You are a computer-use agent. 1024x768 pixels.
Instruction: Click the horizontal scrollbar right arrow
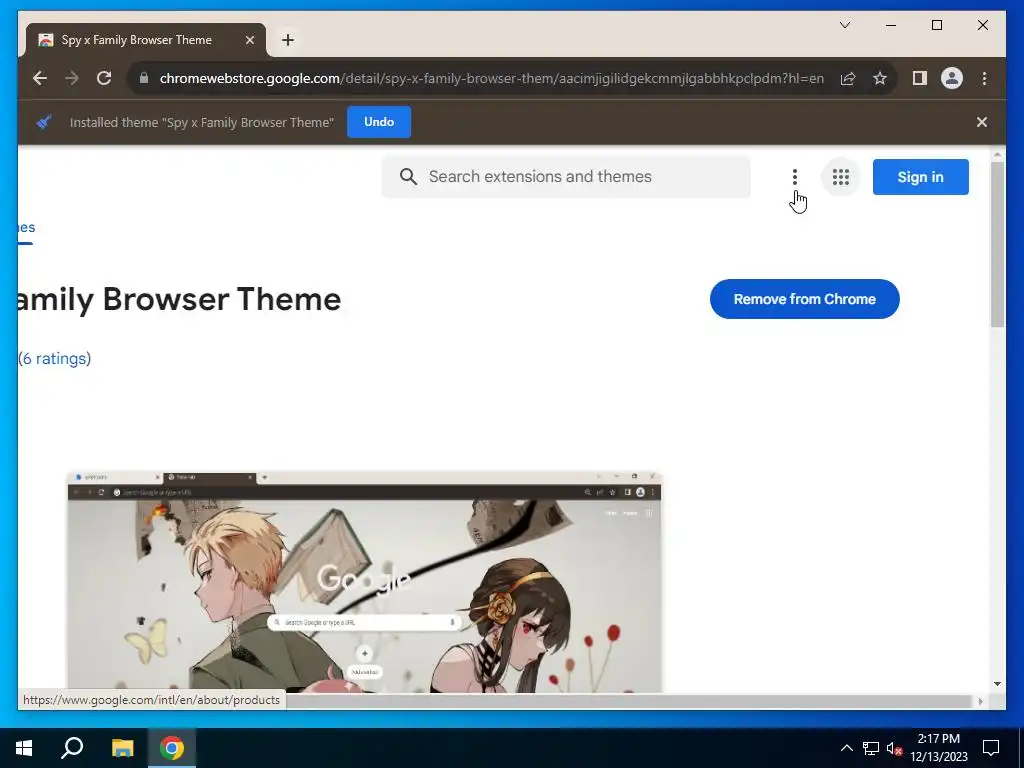click(980, 701)
